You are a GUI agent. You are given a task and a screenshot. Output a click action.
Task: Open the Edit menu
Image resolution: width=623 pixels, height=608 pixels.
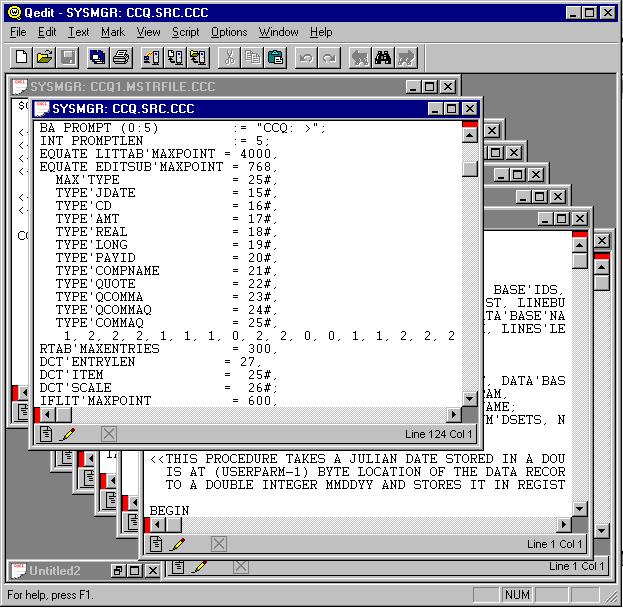pos(47,32)
